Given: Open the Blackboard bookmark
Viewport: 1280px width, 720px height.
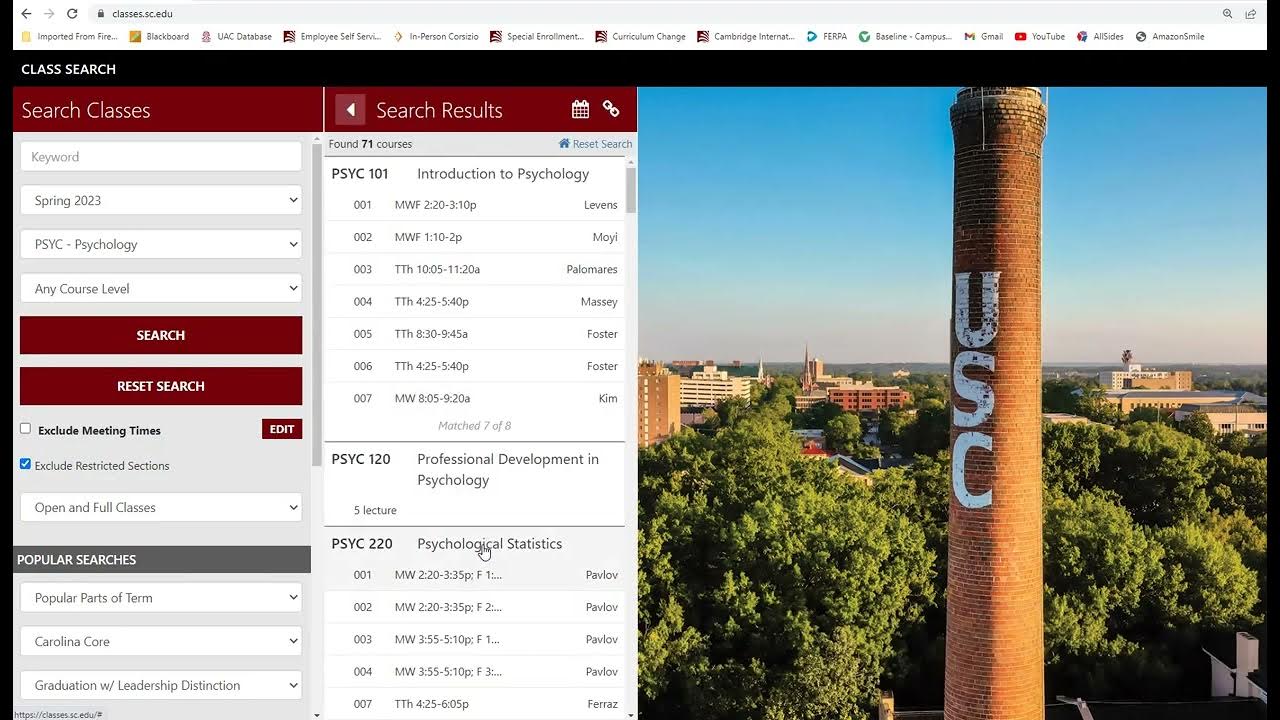Looking at the screenshot, I should pyautogui.click(x=159, y=36).
